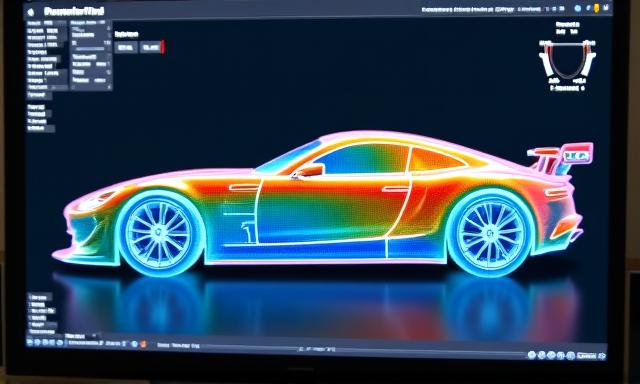Open the gear icon at the bottom-right corner
The image size is (640, 384).
point(602,356)
